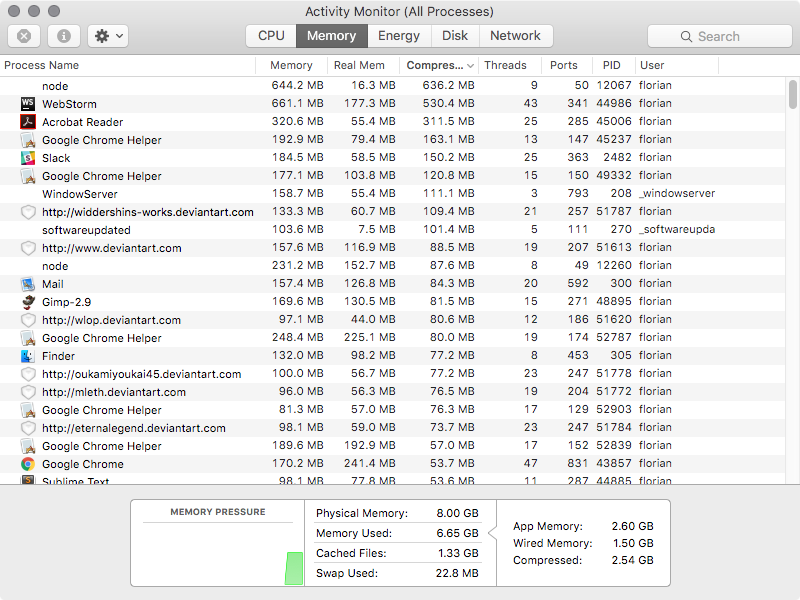
Task: Select the Slack process icon
Action: coord(28,158)
